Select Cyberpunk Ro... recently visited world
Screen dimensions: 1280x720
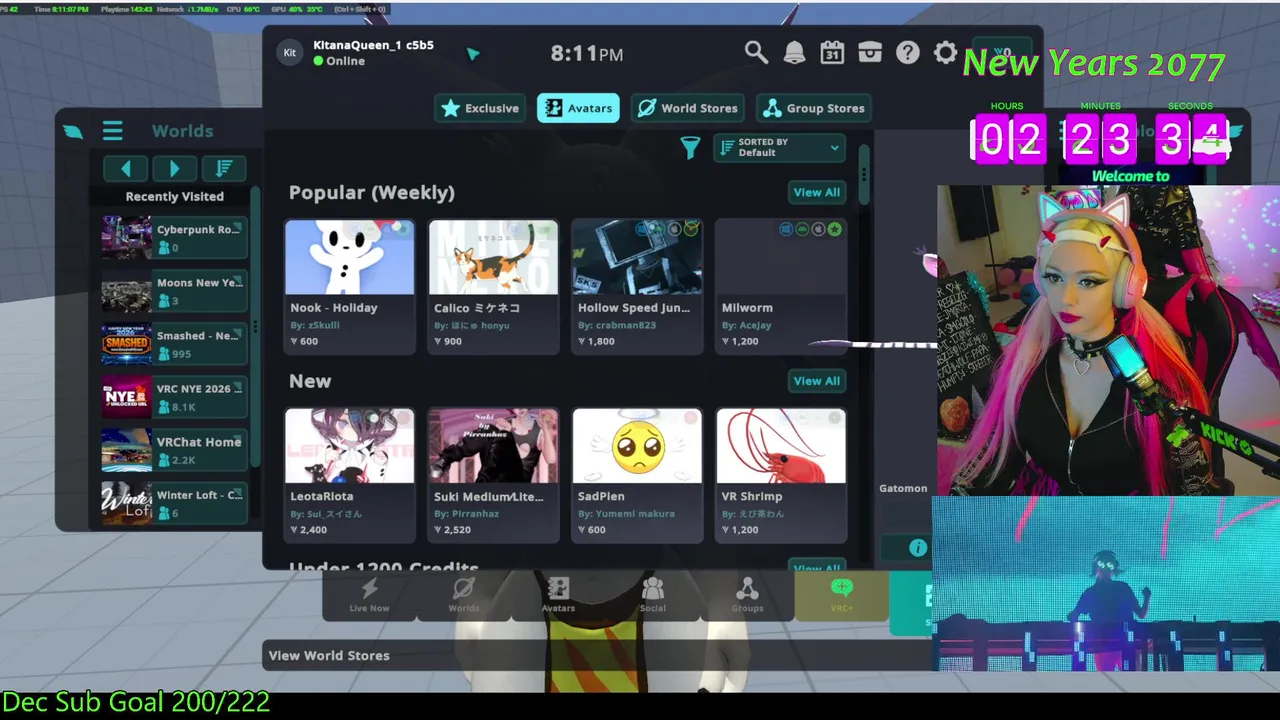click(174, 238)
